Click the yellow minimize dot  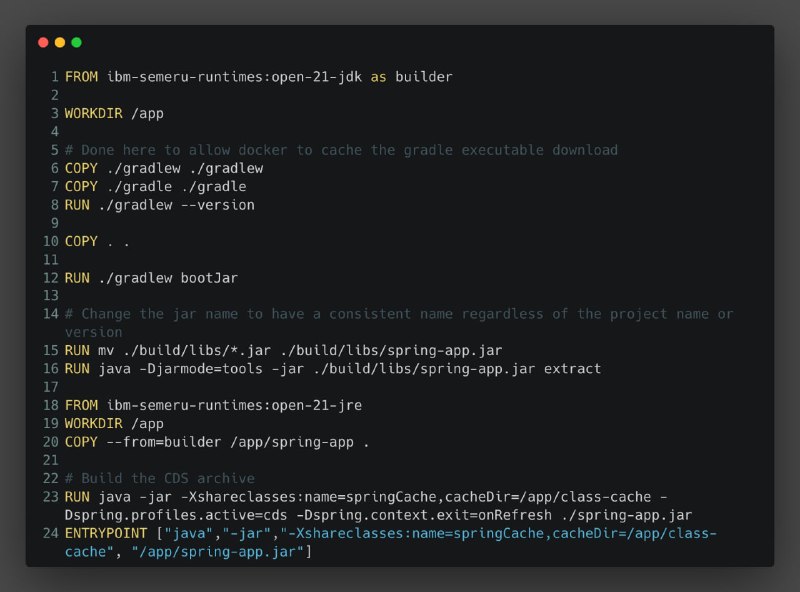pyautogui.click(x=60, y=42)
